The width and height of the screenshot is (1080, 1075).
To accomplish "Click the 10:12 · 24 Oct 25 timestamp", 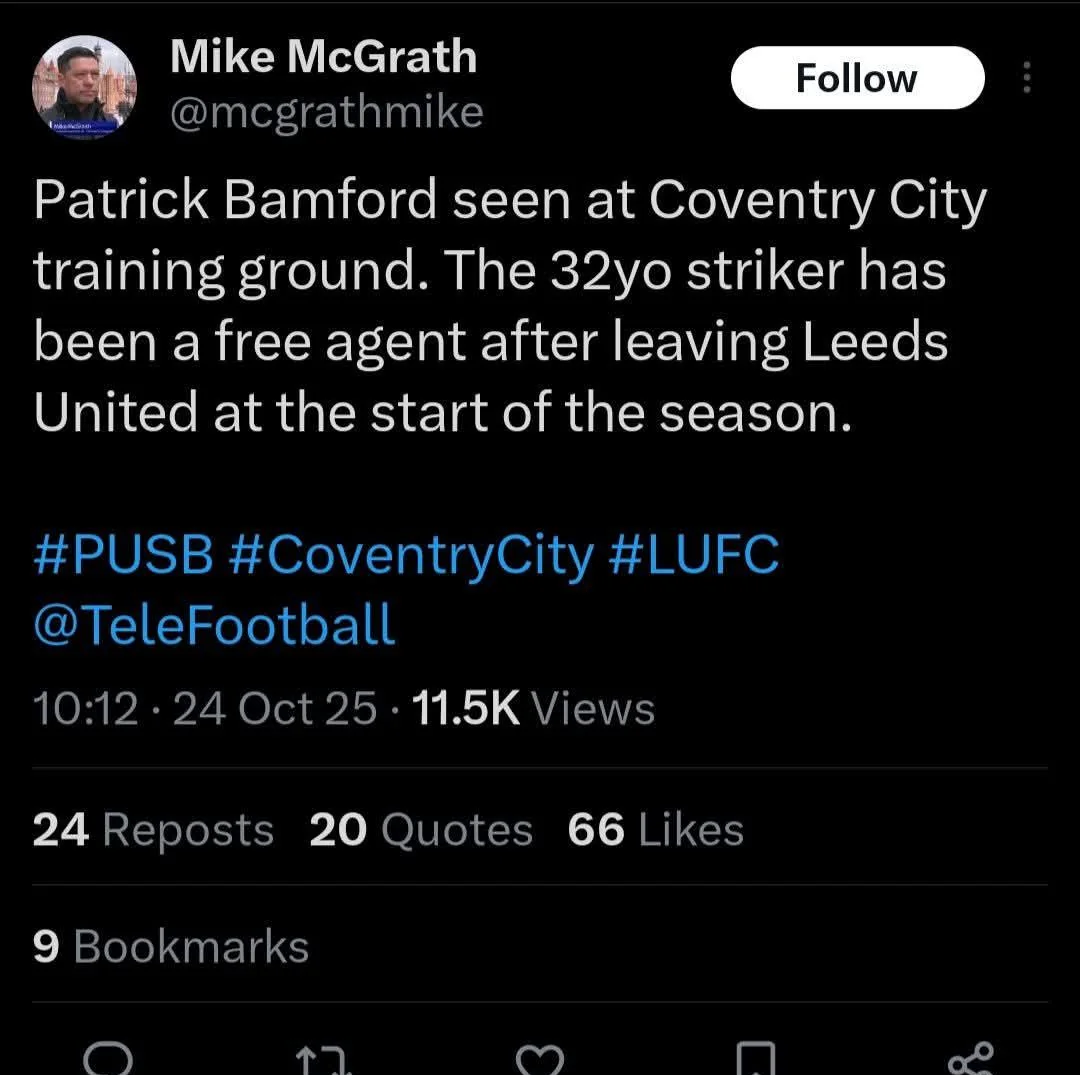I will pos(205,709).
